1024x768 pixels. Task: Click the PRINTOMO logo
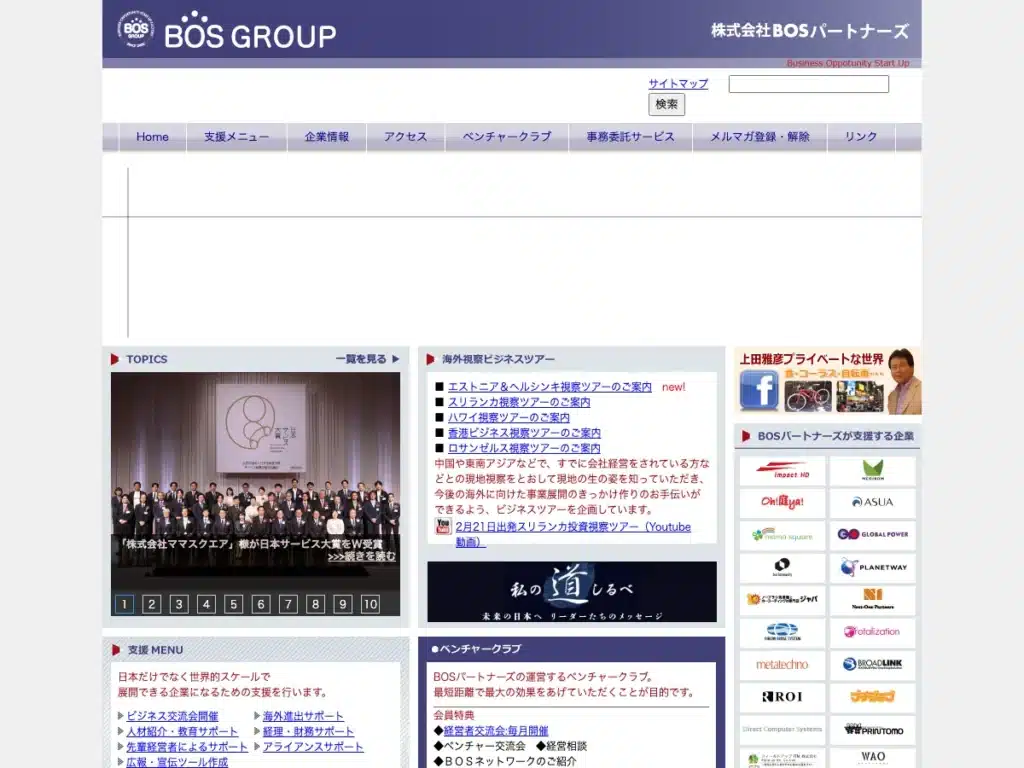click(872, 729)
